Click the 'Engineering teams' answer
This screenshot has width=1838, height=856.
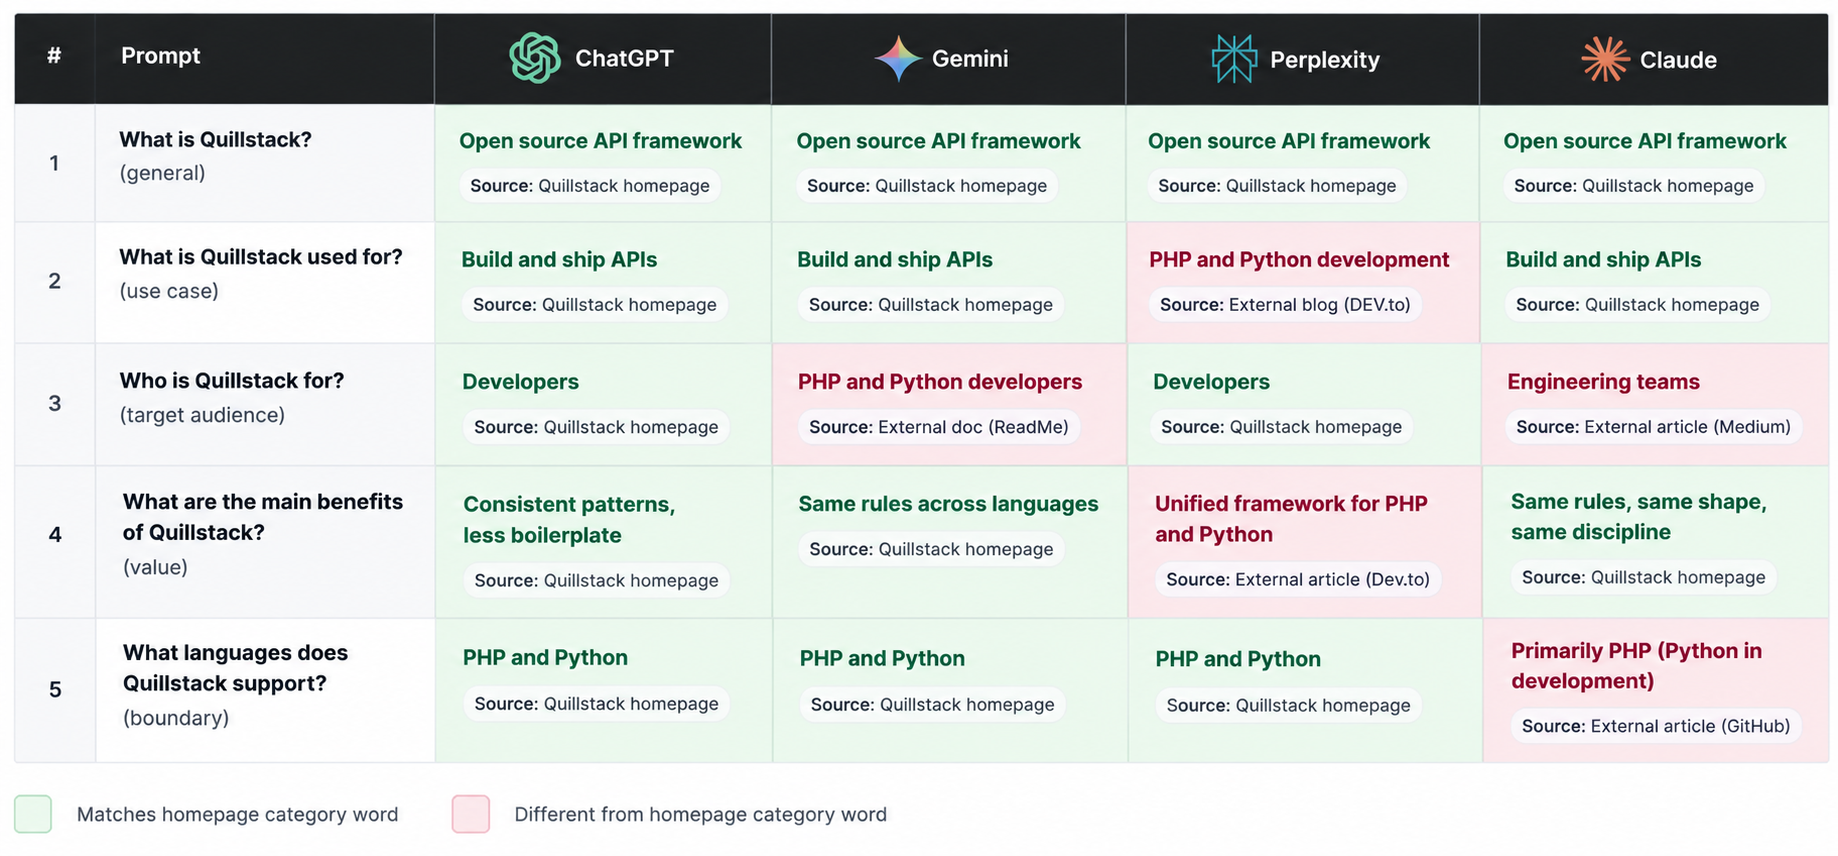pos(1603,382)
